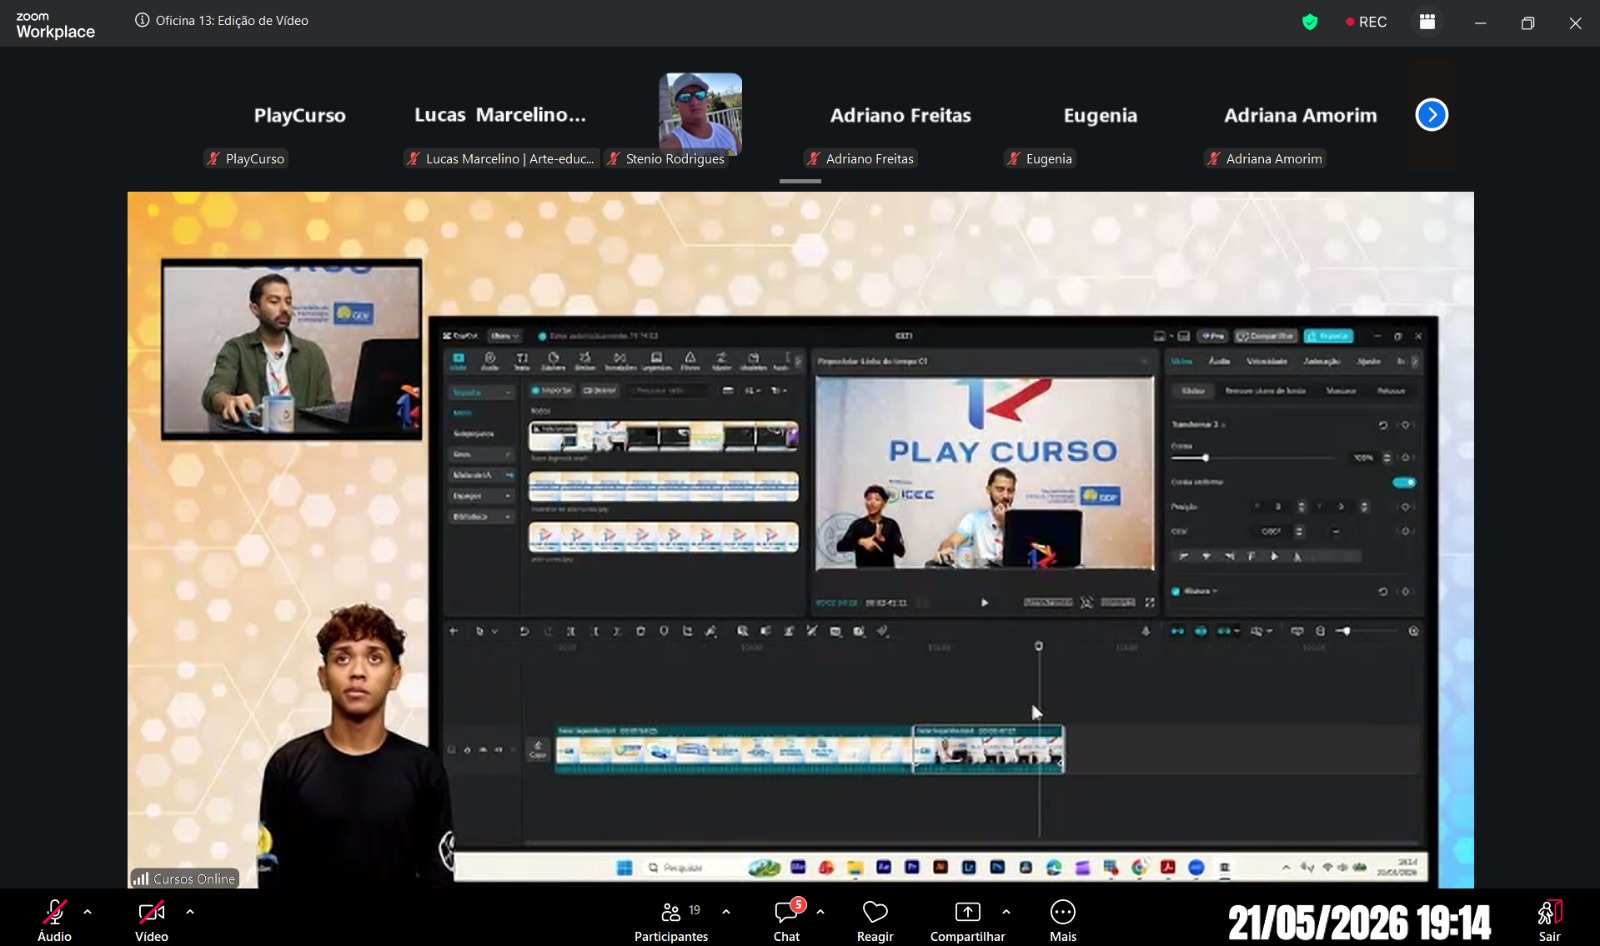
Task: Open fullscreen preview icon in CapCut player
Action: click(1150, 602)
